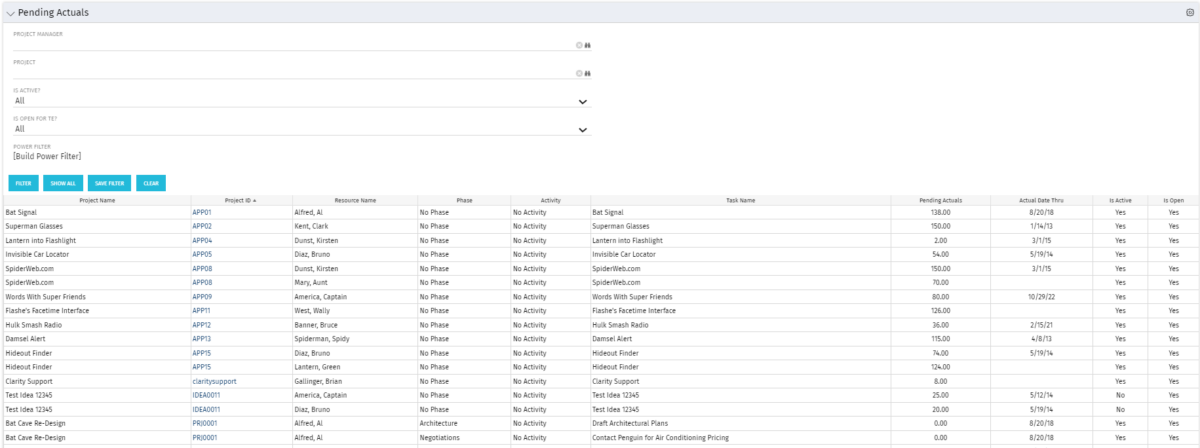
Task: Sort by Actual Date Thru column header
Action: point(1042,201)
